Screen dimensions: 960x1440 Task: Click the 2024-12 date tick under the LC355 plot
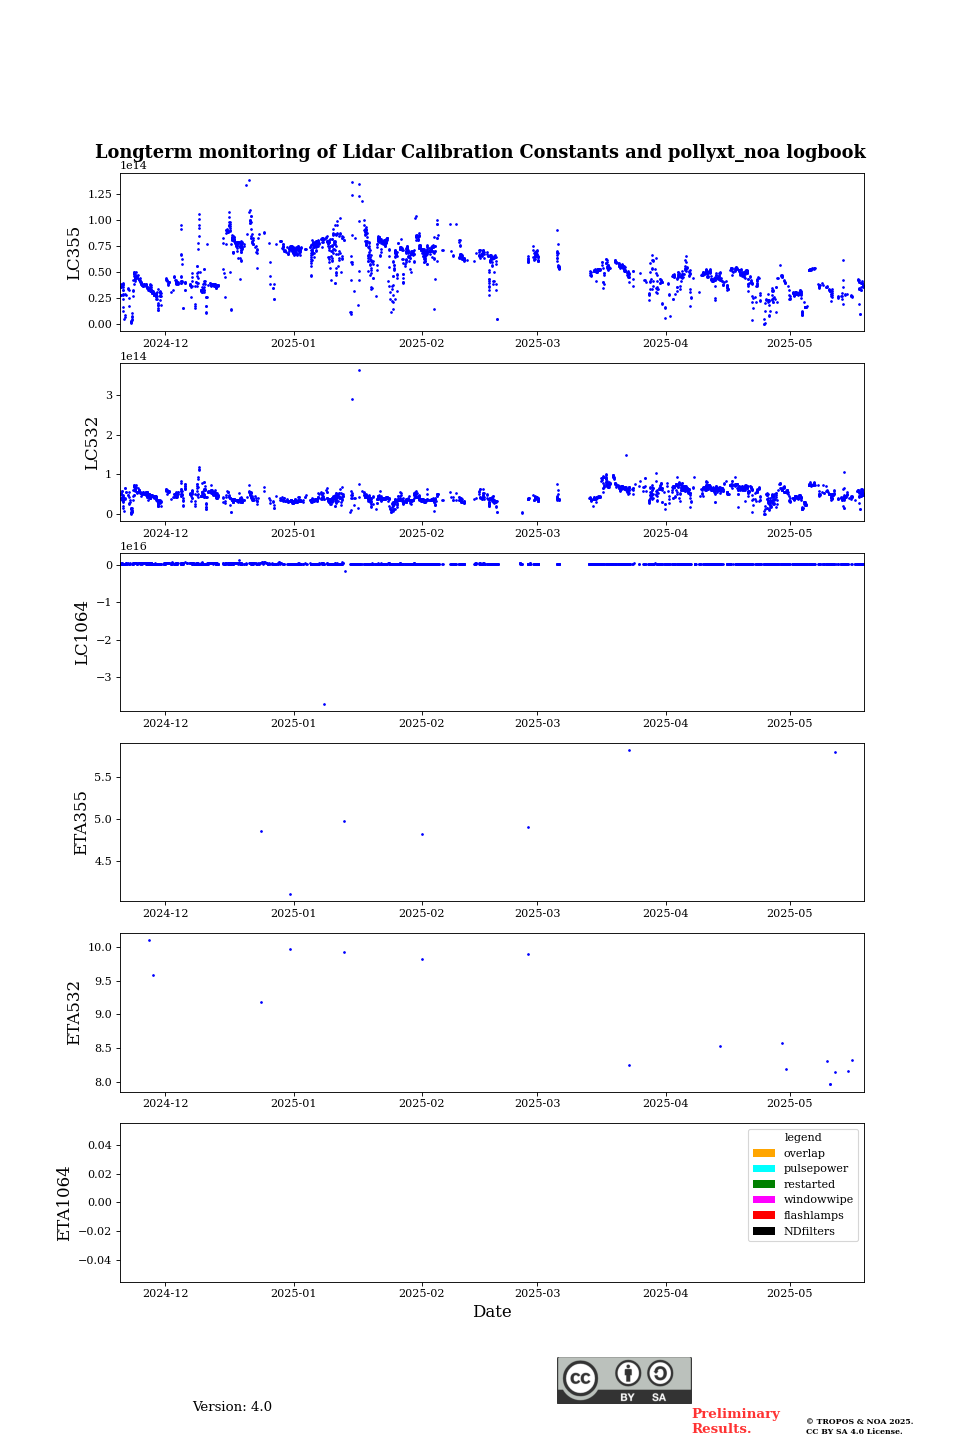click(165, 343)
